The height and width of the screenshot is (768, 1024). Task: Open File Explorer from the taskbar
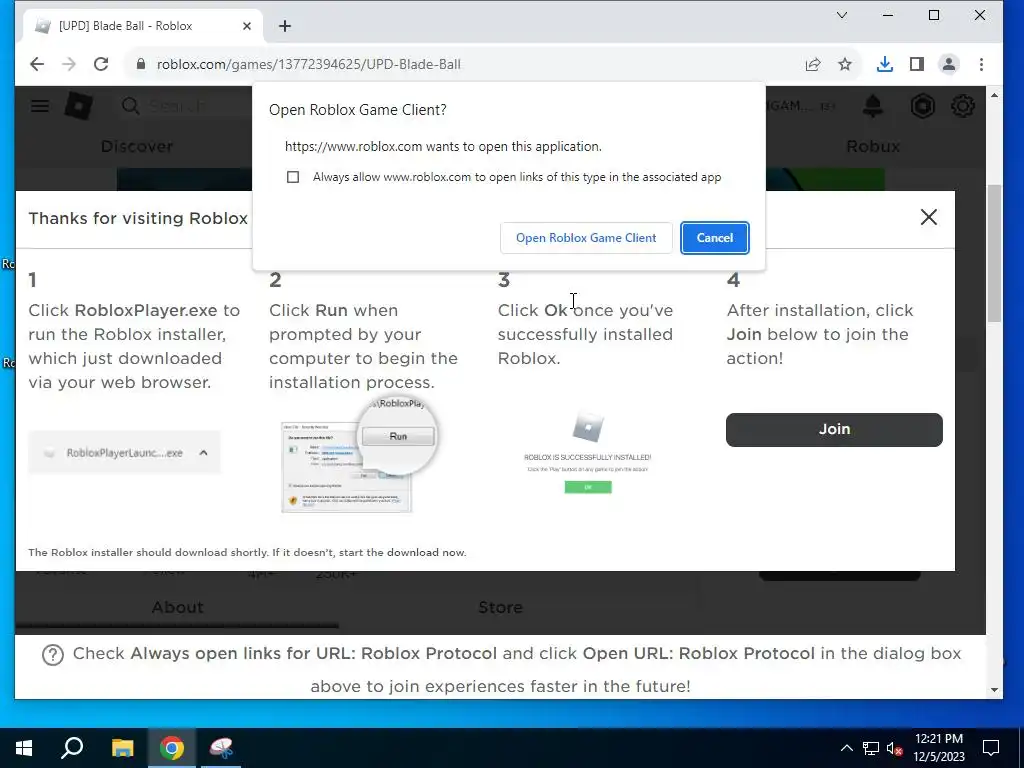click(122, 748)
